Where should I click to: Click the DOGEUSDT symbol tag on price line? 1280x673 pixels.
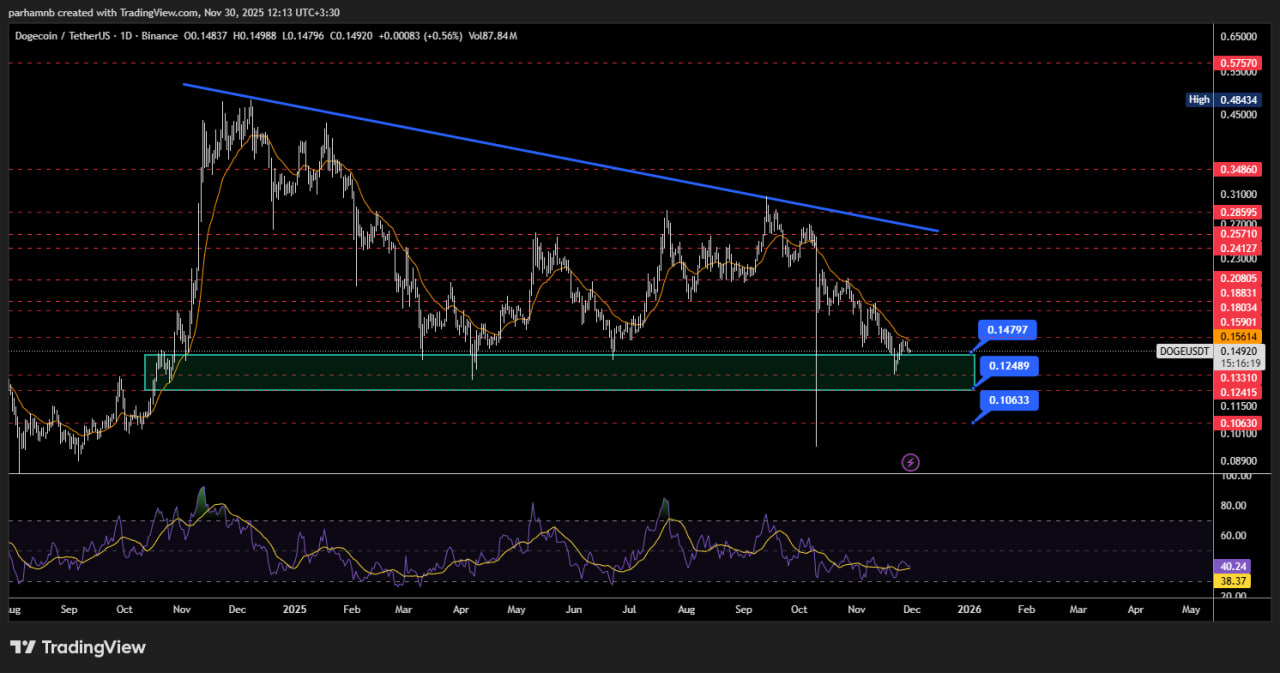(x=1184, y=352)
